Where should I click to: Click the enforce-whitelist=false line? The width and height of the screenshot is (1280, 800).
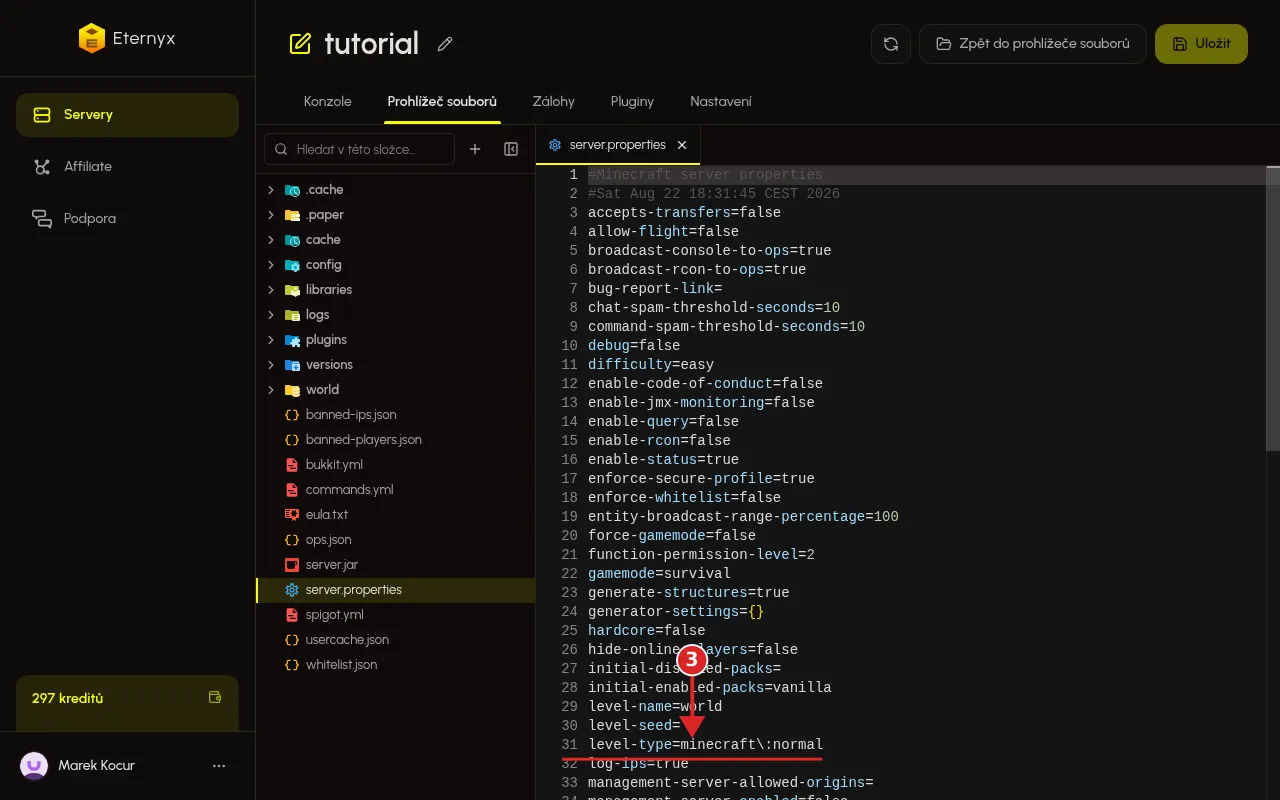(684, 498)
